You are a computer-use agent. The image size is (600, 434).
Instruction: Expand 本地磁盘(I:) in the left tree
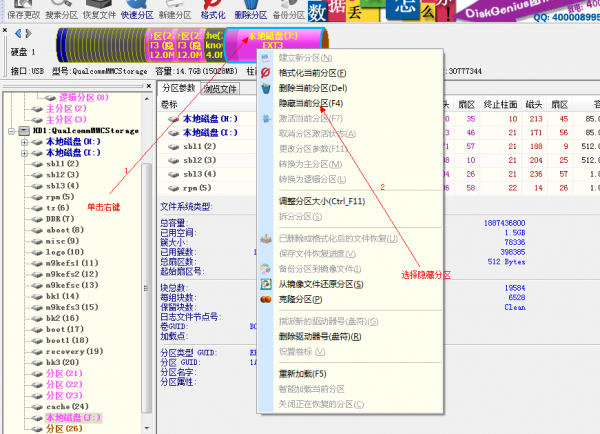click(x=24, y=153)
